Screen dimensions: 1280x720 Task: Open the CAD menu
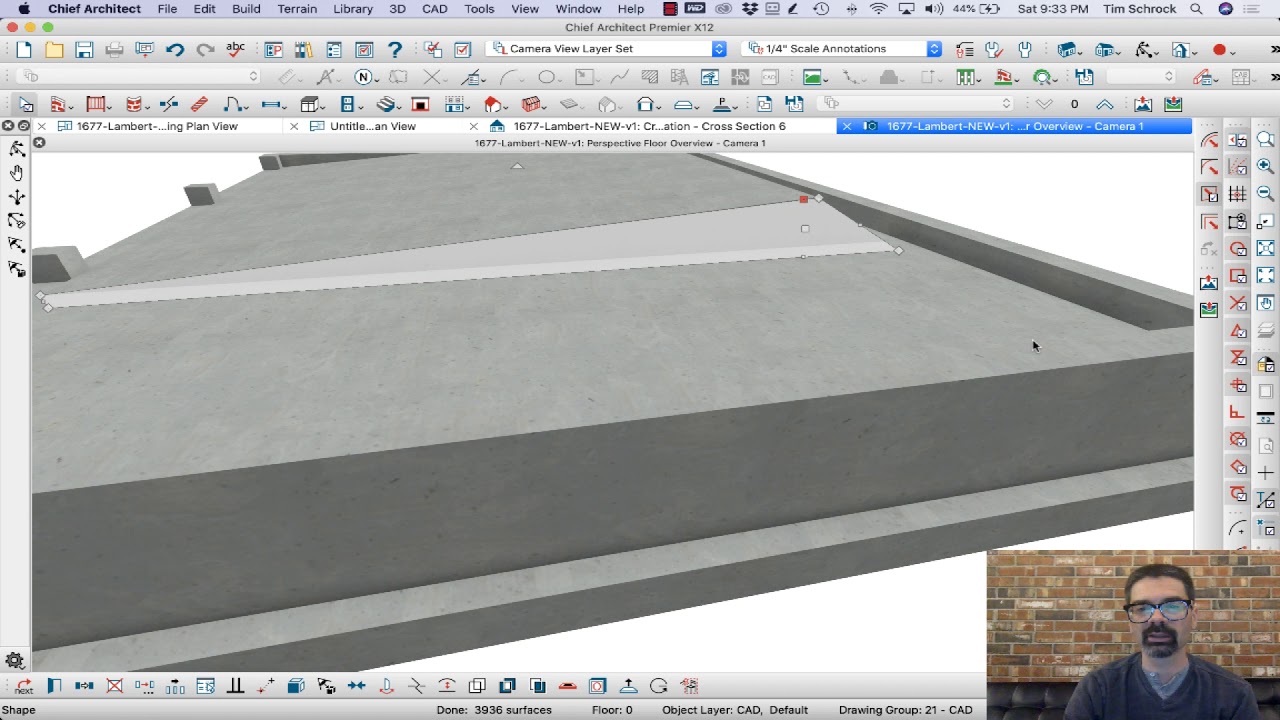point(435,9)
